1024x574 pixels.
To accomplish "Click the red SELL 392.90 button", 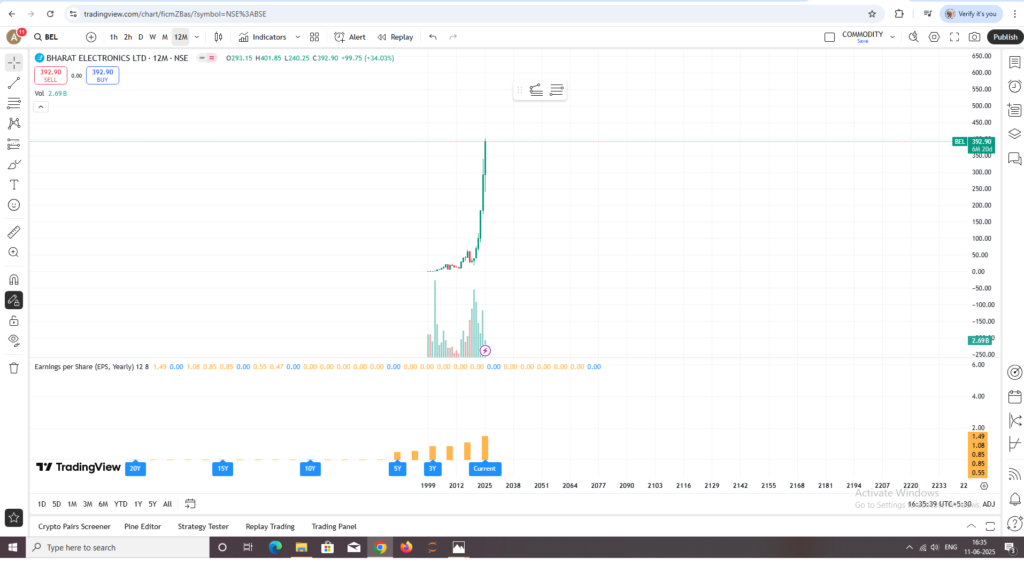I will (x=50, y=76).
